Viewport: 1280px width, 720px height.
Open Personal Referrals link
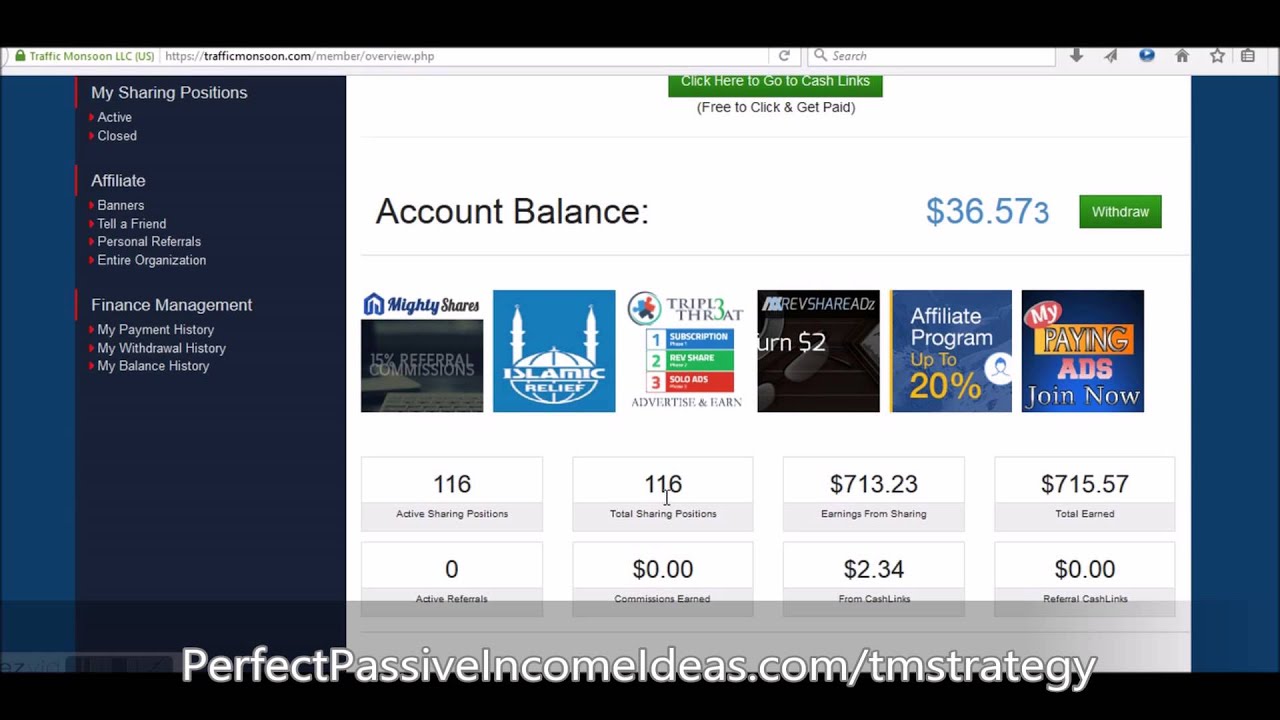coord(149,241)
